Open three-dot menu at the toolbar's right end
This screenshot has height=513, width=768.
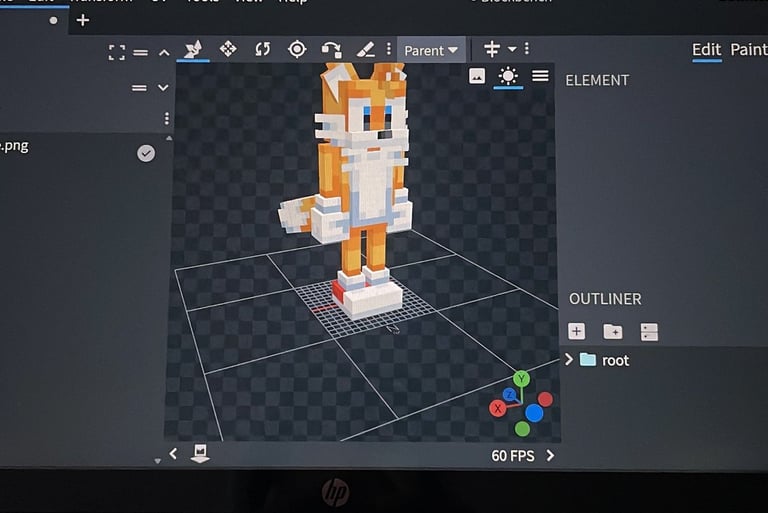pos(527,49)
